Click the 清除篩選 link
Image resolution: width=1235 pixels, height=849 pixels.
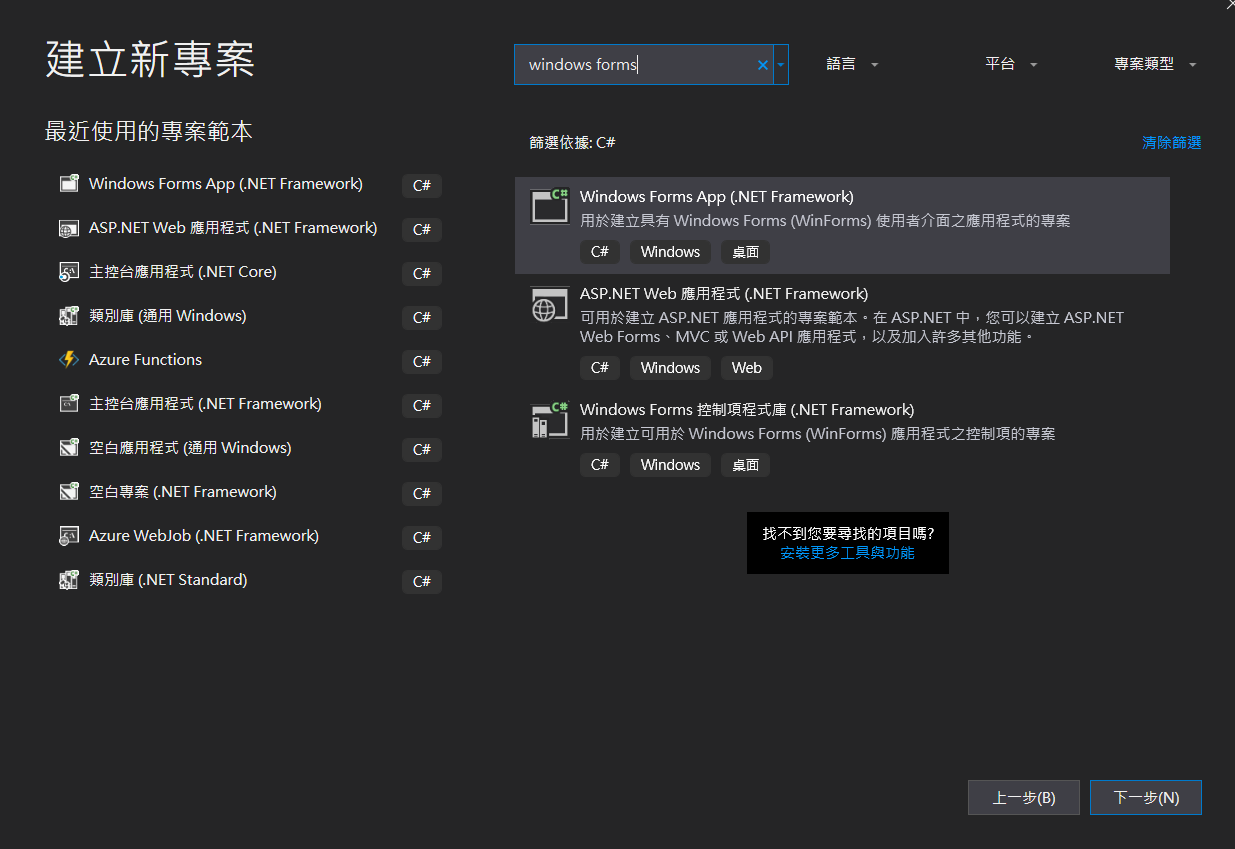pos(1172,143)
